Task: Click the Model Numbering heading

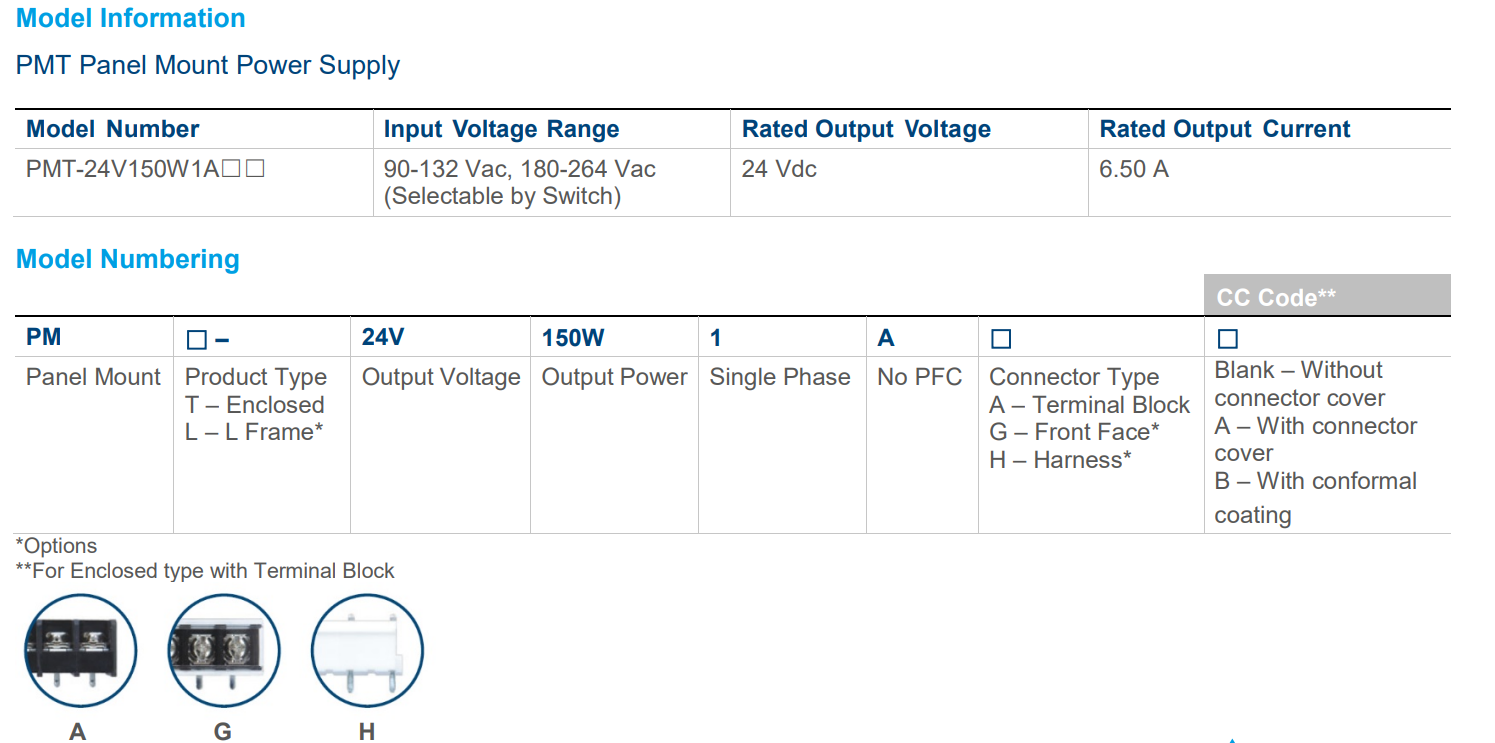Action: (128, 260)
